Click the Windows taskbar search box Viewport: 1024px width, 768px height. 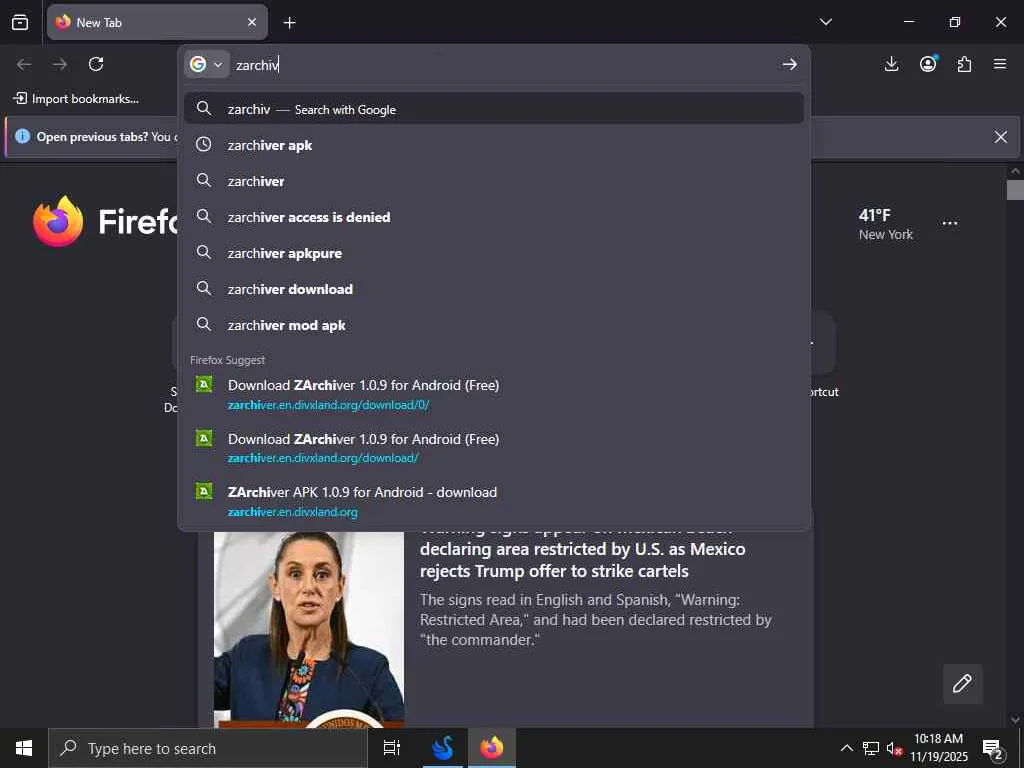tap(208, 748)
